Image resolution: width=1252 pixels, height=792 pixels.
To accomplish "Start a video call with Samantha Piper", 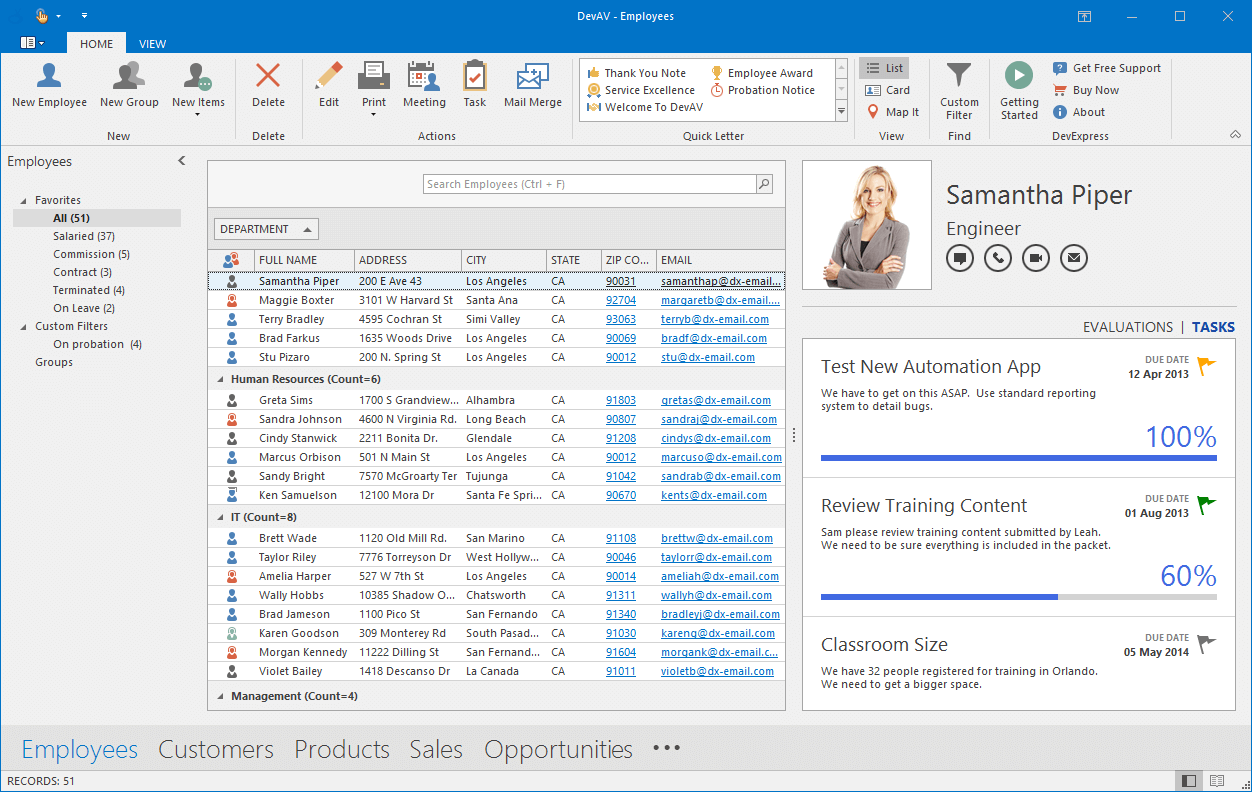I will coord(1035,258).
